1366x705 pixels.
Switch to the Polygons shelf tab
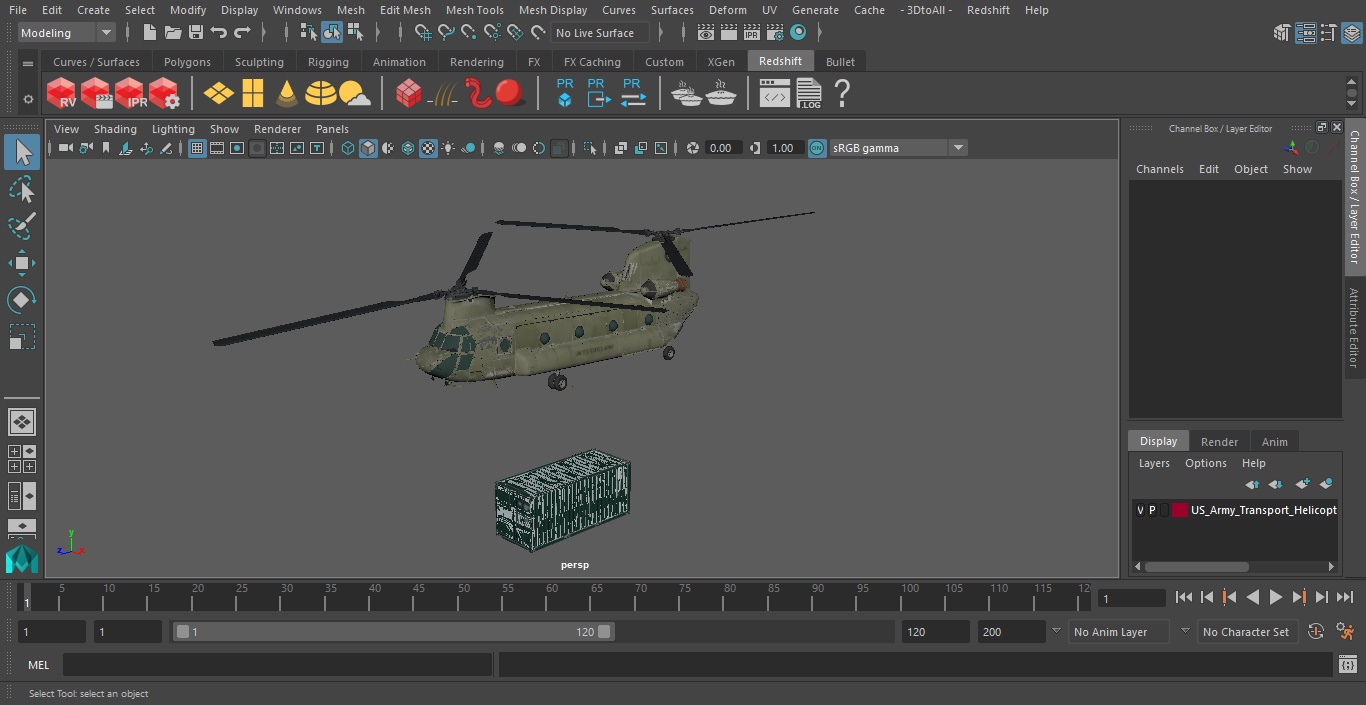tap(187, 62)
